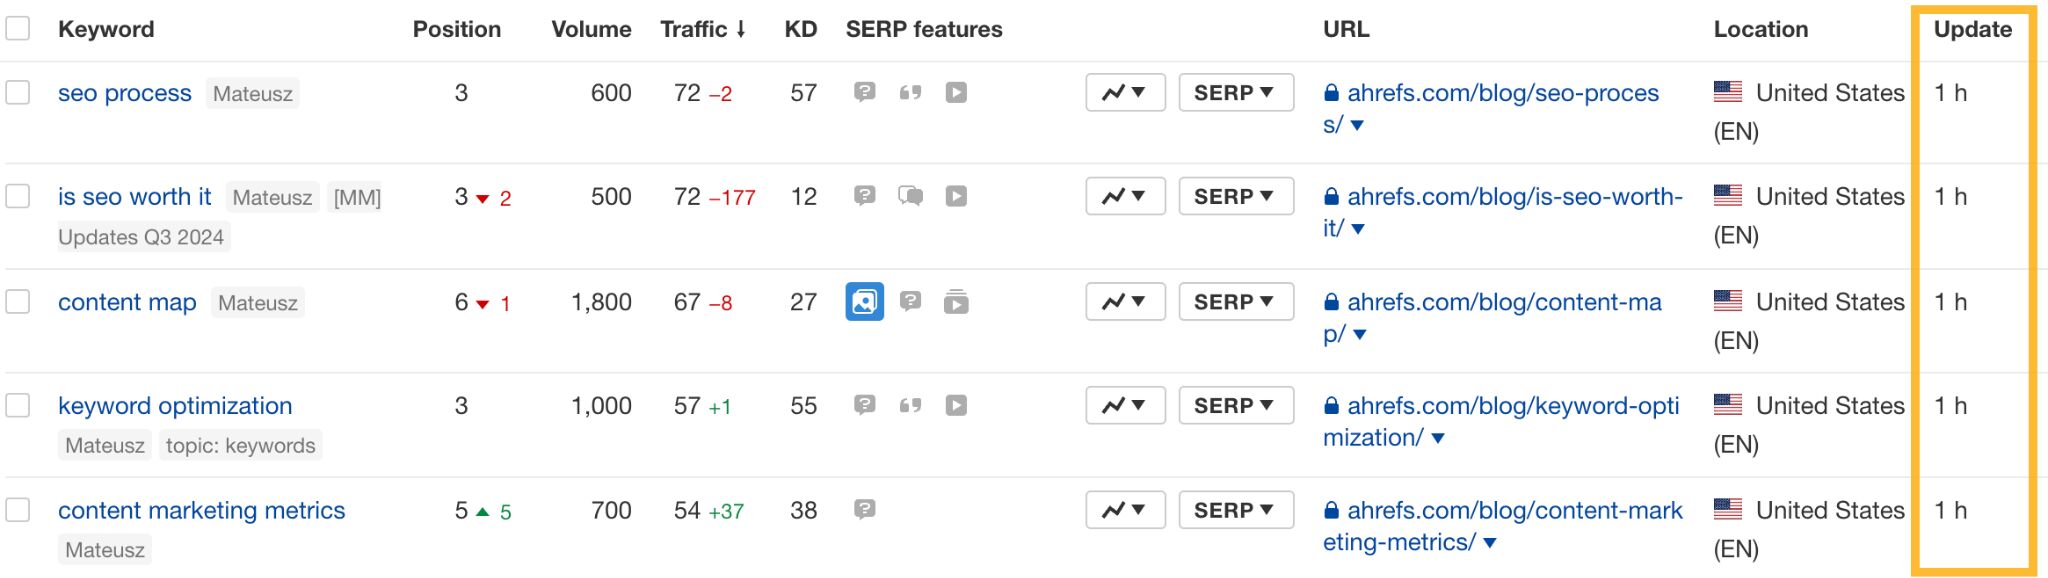Select the checkbox for "keyword optimization" row

point(16,406)
